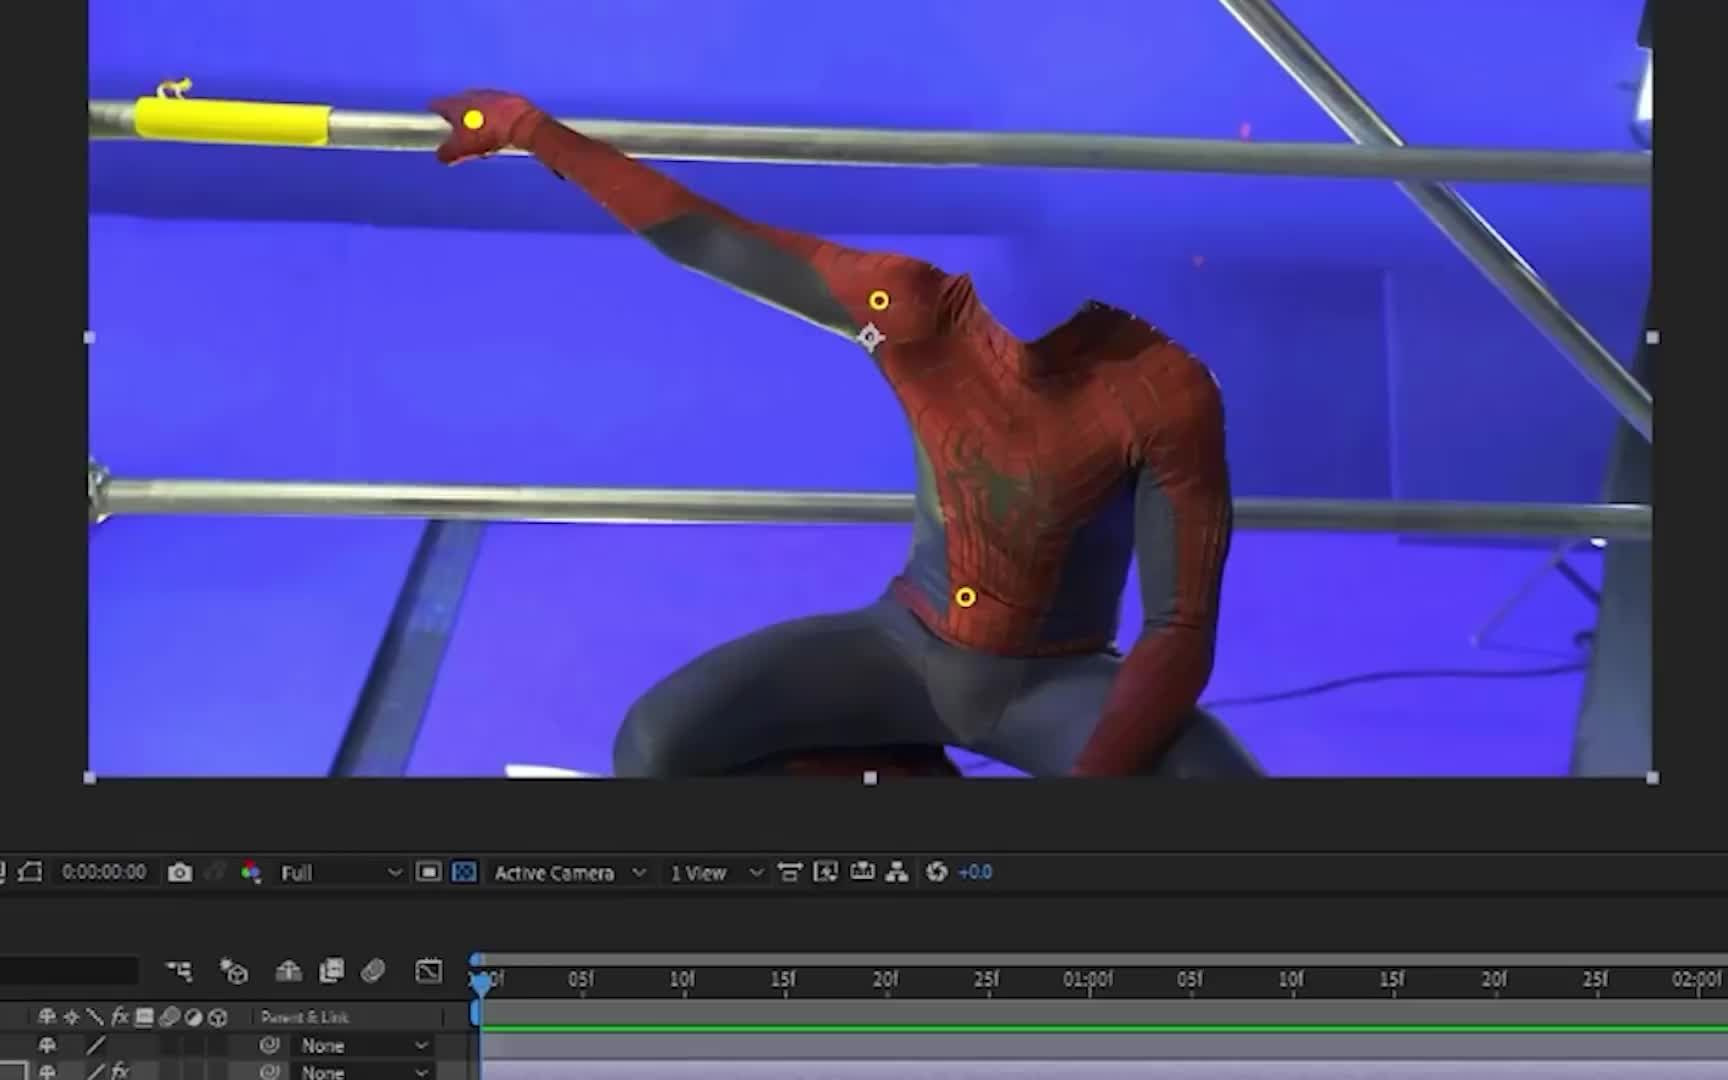Click the layer anchor point crosshair
The height and width of the screenshot is (1080, 1728).
[x=869, y=337]
